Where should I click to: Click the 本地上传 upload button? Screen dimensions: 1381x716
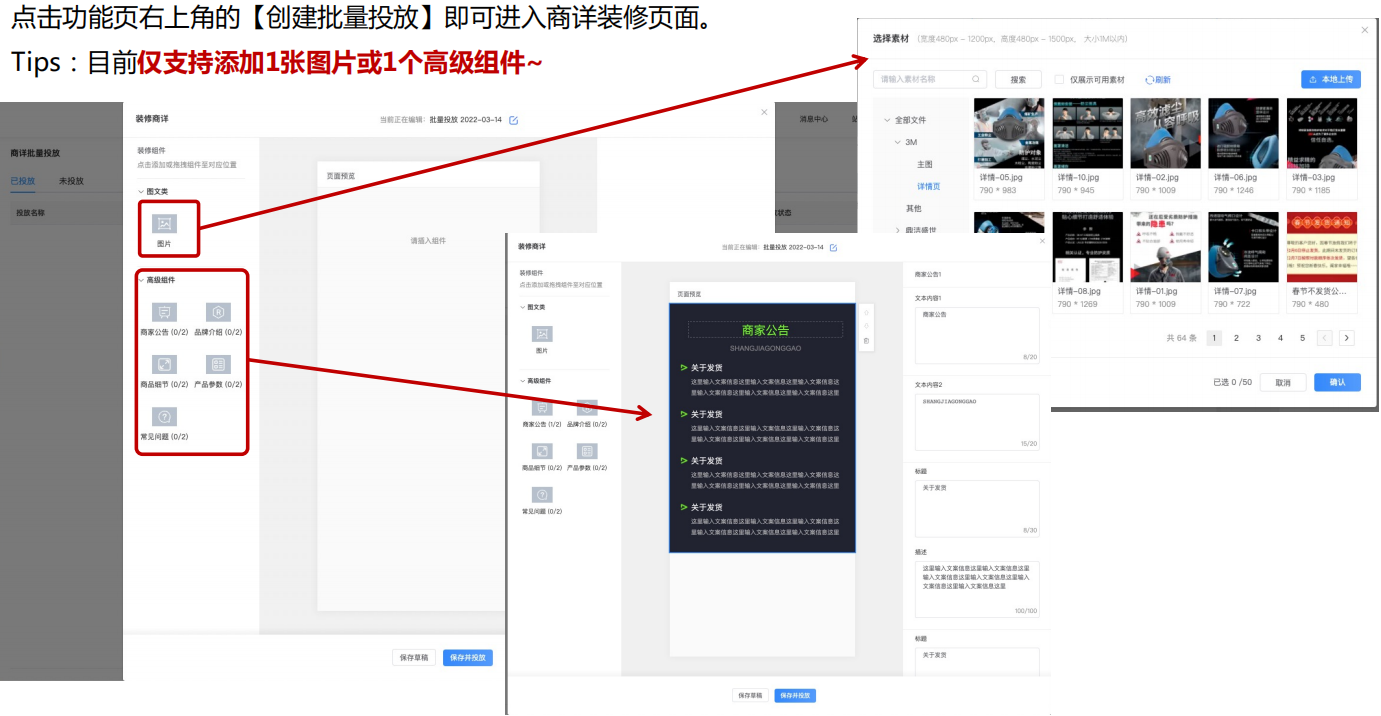tap(1331, 79)
